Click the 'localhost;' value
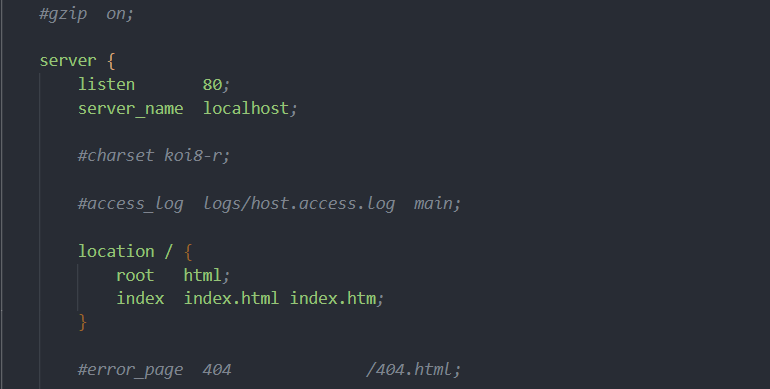Viewport: 770px width, 389px height. 250,109
